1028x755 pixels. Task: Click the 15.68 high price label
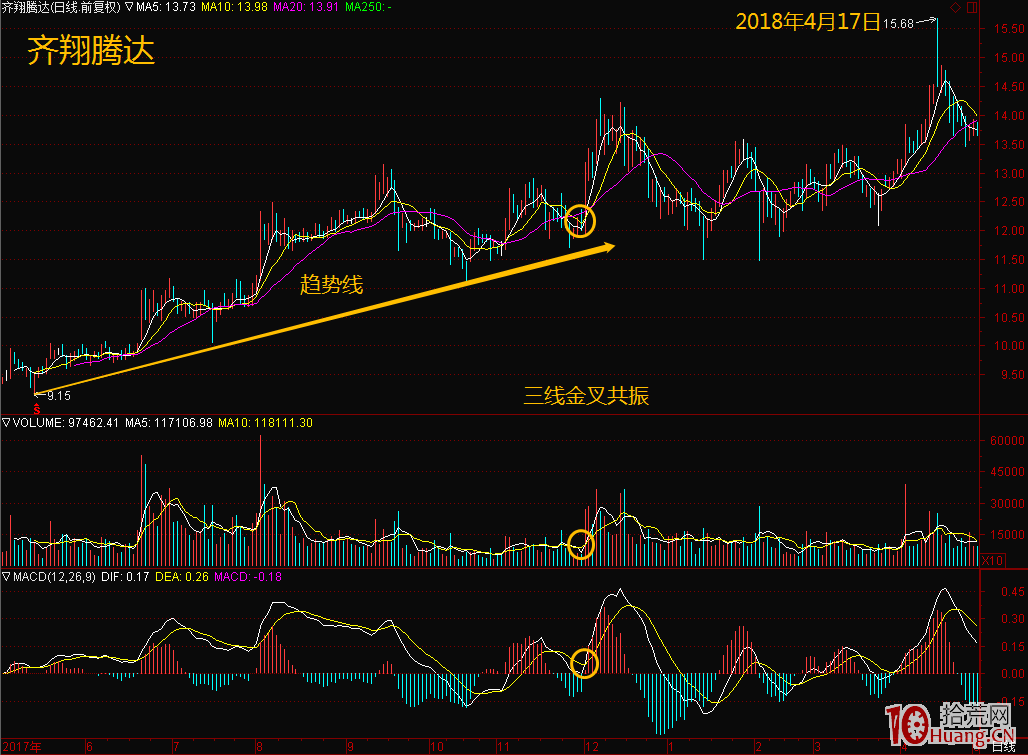[x=898, y=24]
